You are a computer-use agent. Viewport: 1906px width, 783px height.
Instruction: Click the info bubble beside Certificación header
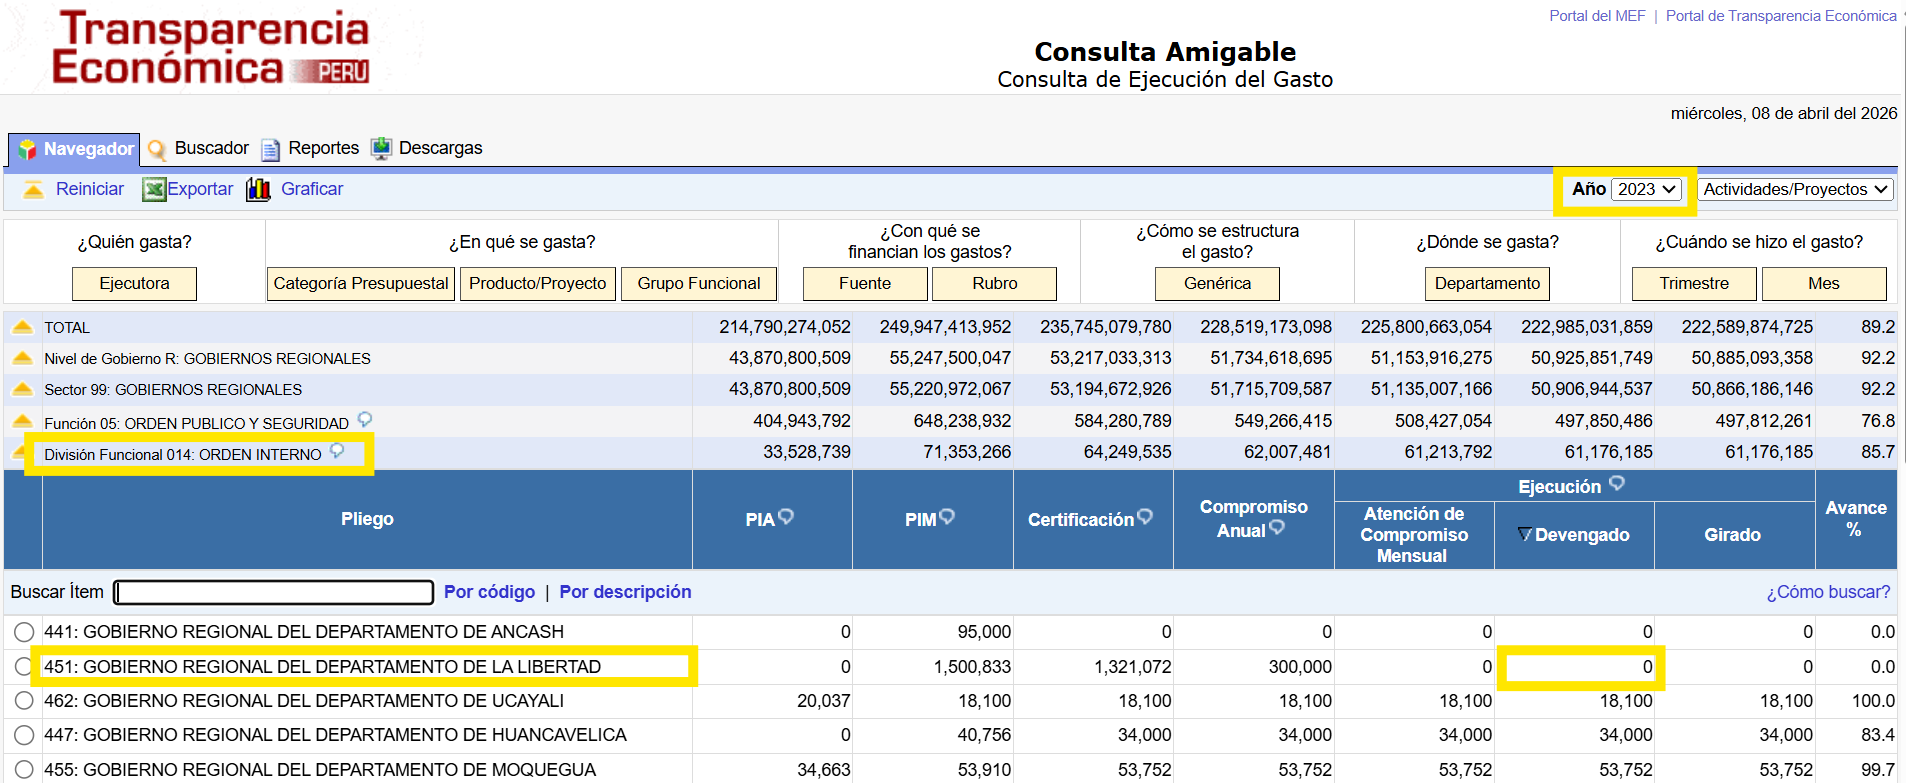click(x=1145, y=516)
